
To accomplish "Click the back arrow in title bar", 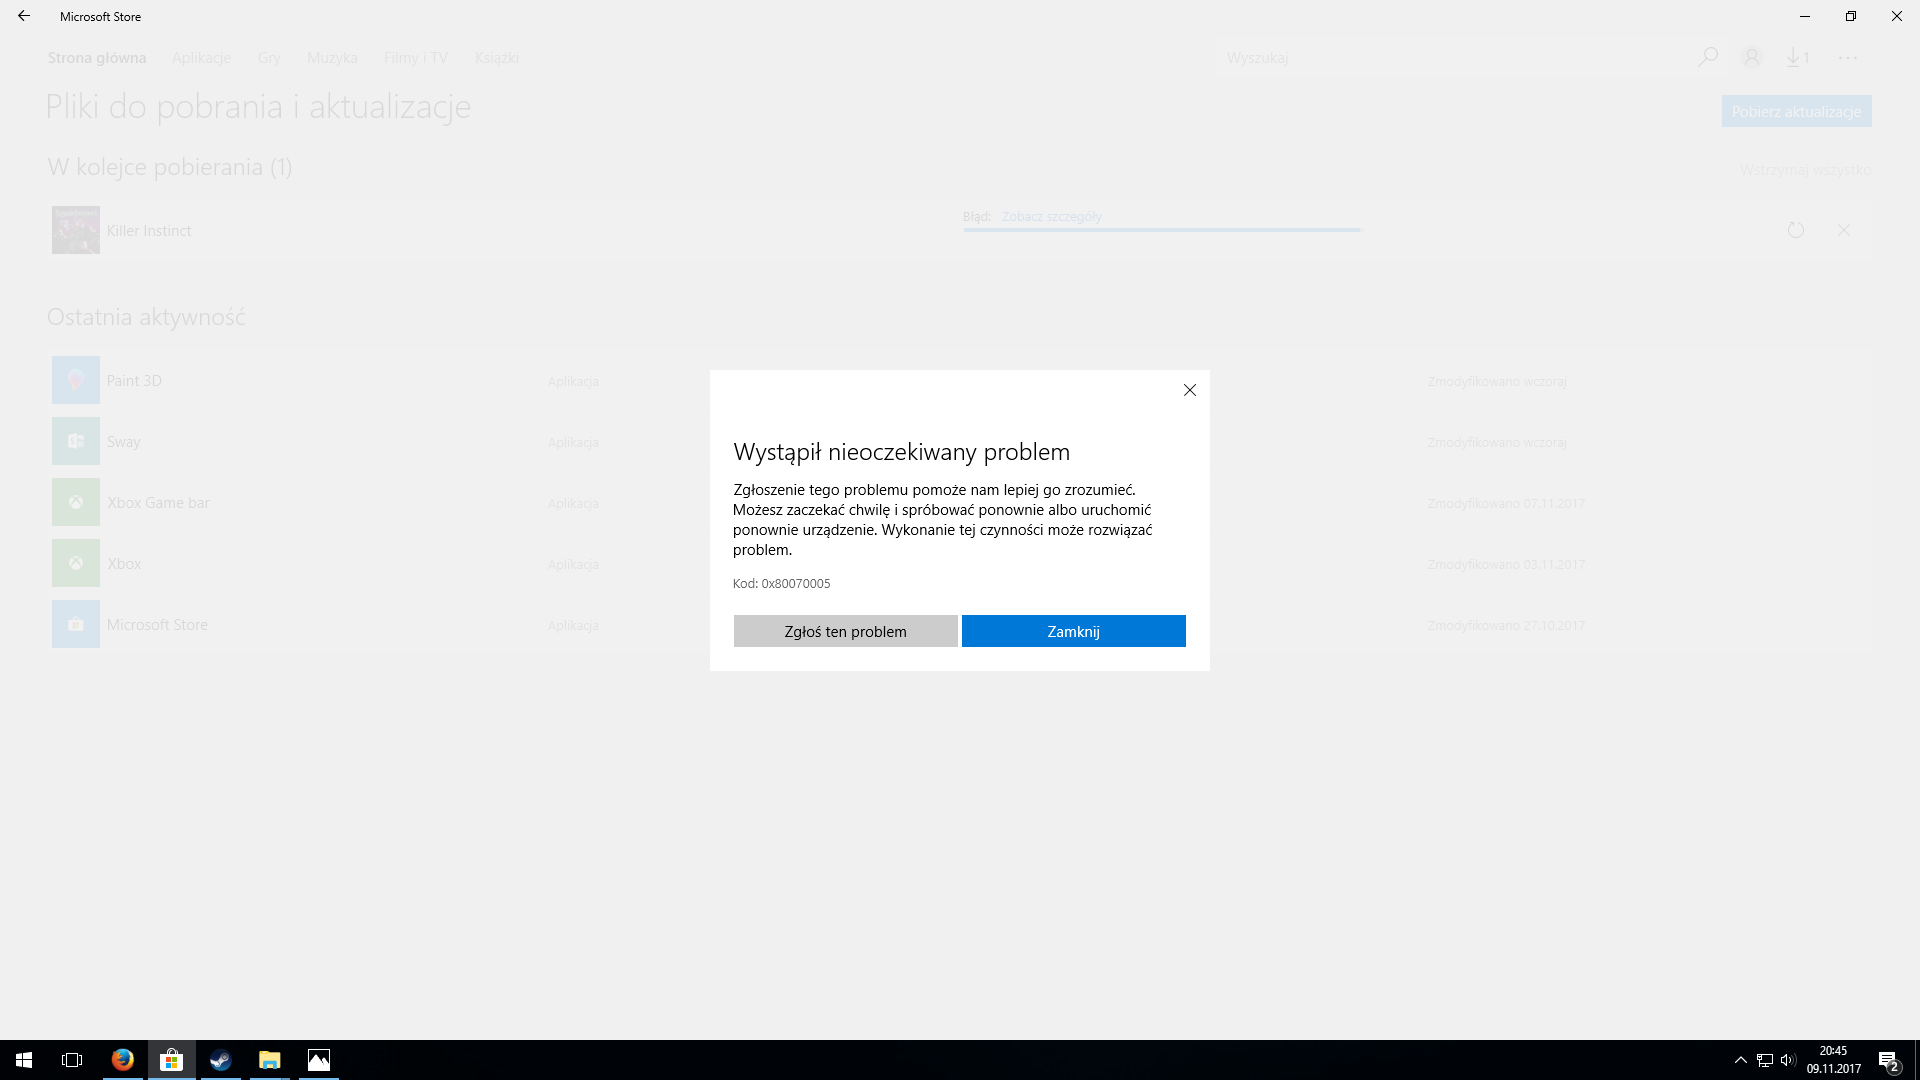I will point(24,16).
